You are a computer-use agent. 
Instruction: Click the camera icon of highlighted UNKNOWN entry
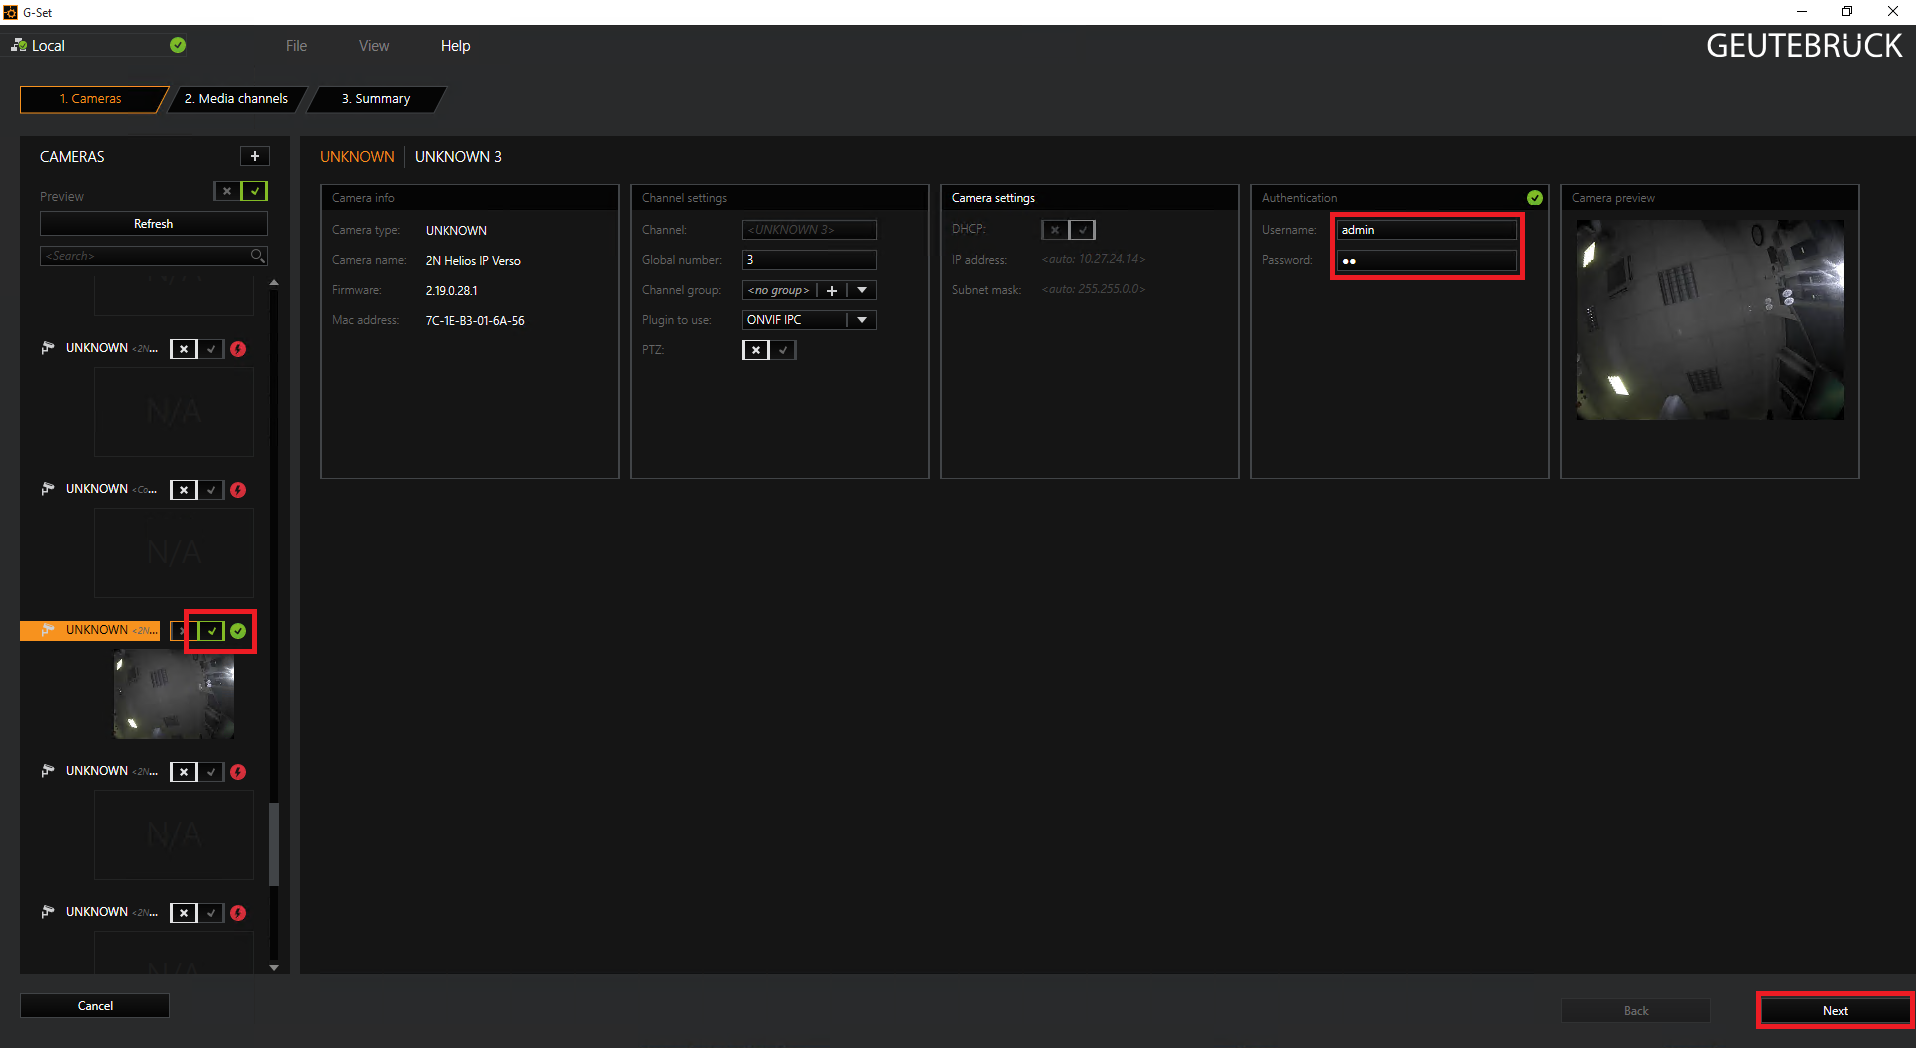pos(47,630)
